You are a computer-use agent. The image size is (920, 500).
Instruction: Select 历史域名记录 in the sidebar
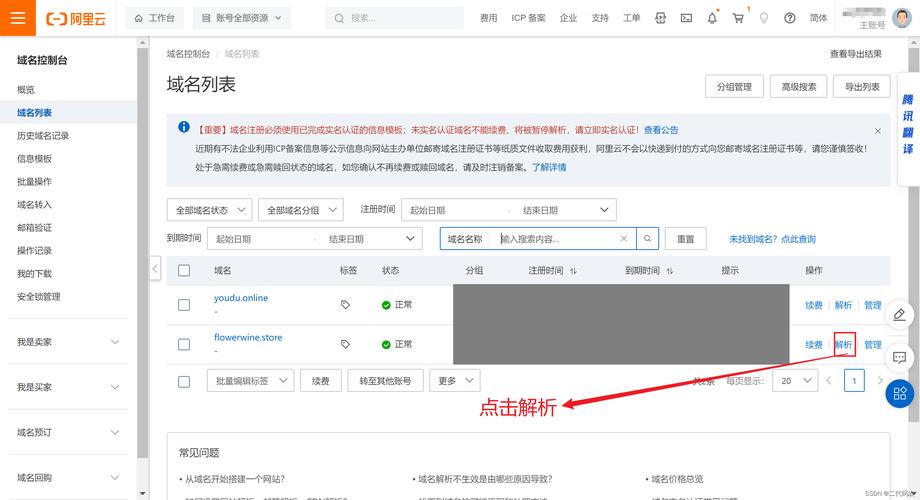43,136
